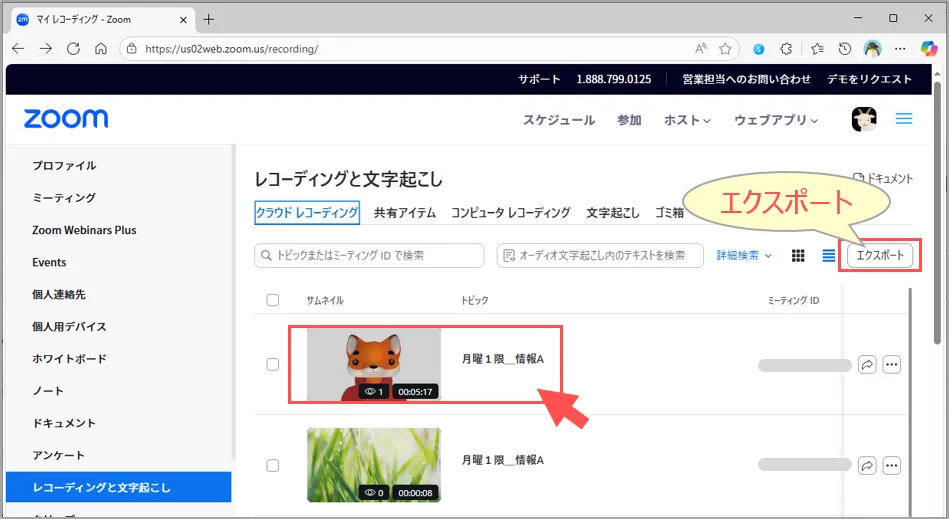Click the エクスポート button
Viewport: 949px width, 519px height.
click(880, 255)
